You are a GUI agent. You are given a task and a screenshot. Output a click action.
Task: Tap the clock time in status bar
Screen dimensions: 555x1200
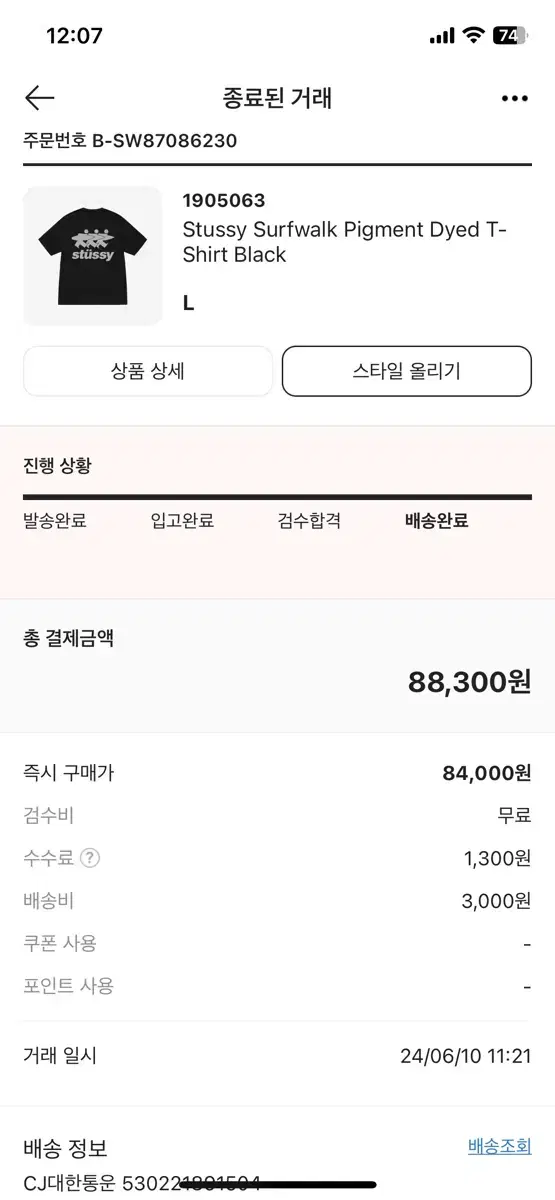75,36
